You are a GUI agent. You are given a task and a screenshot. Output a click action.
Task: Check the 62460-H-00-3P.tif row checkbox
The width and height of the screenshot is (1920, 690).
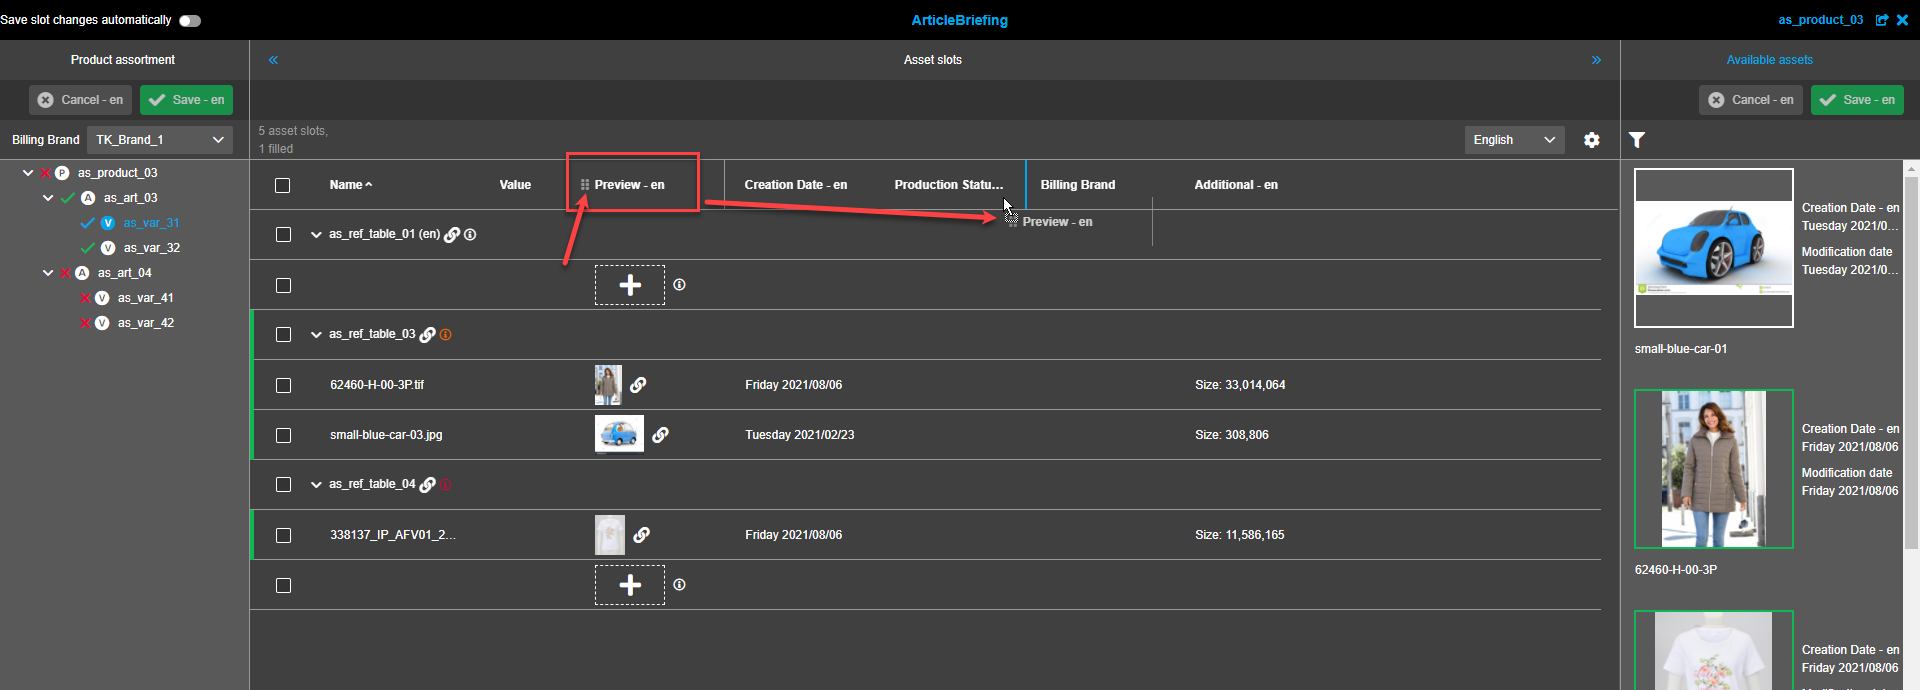point(283,385)
